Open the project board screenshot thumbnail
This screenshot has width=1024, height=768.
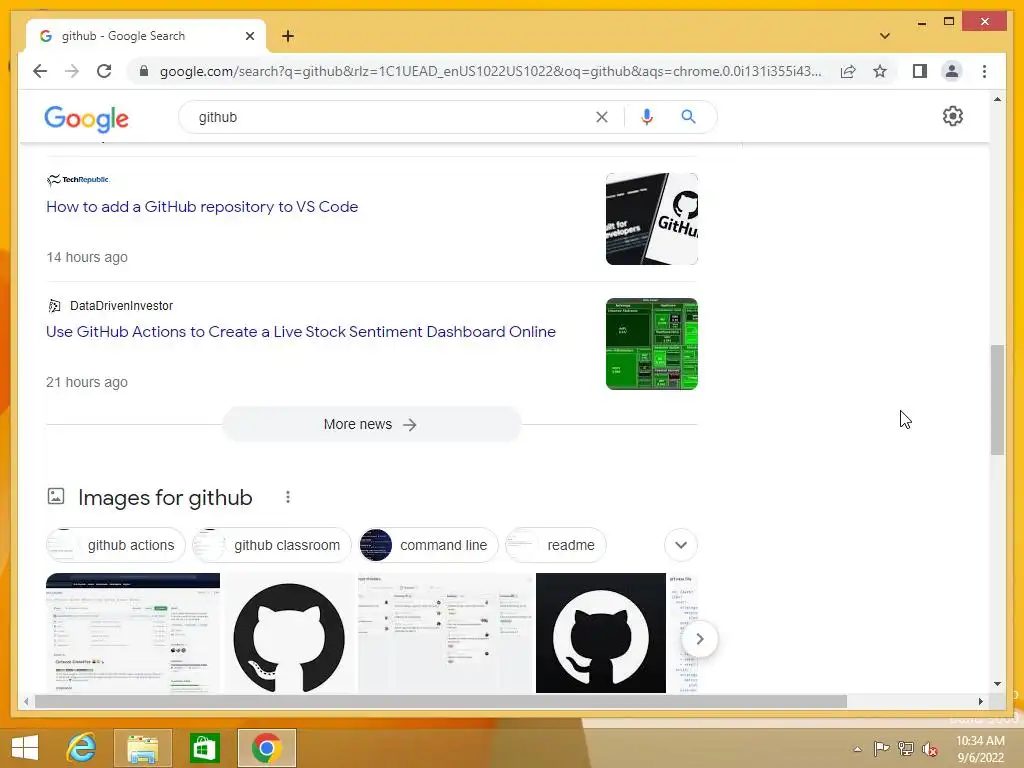[445, 633]
